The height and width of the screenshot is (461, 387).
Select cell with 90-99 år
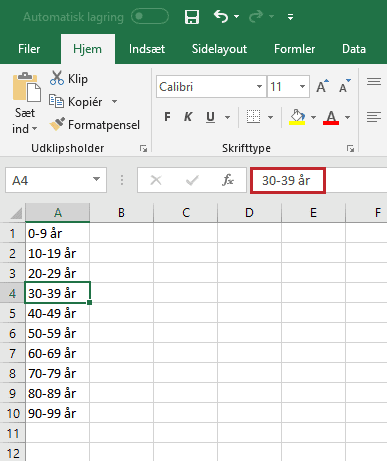click(57, 413)
